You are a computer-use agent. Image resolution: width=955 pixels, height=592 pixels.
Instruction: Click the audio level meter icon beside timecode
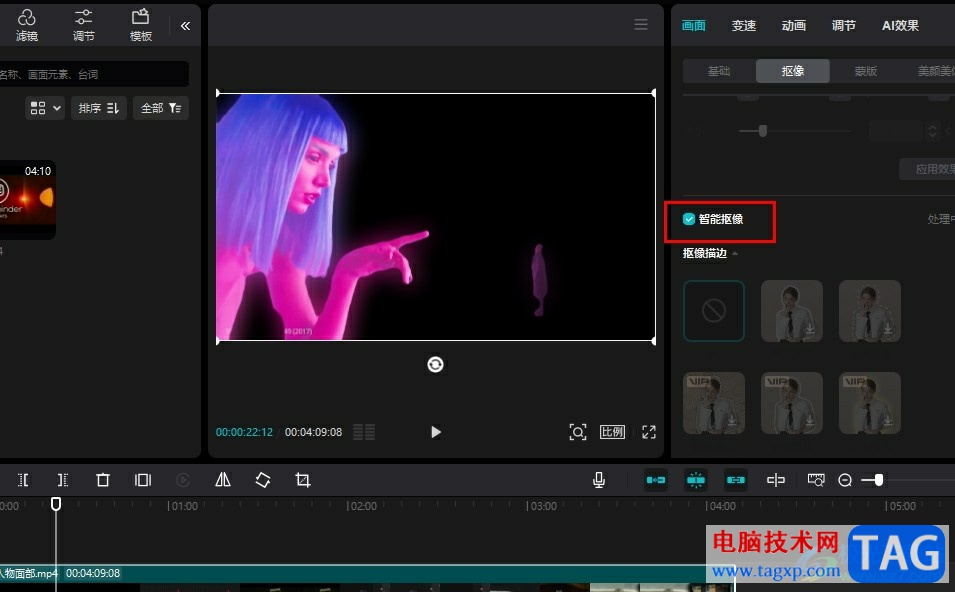point(364,432)
